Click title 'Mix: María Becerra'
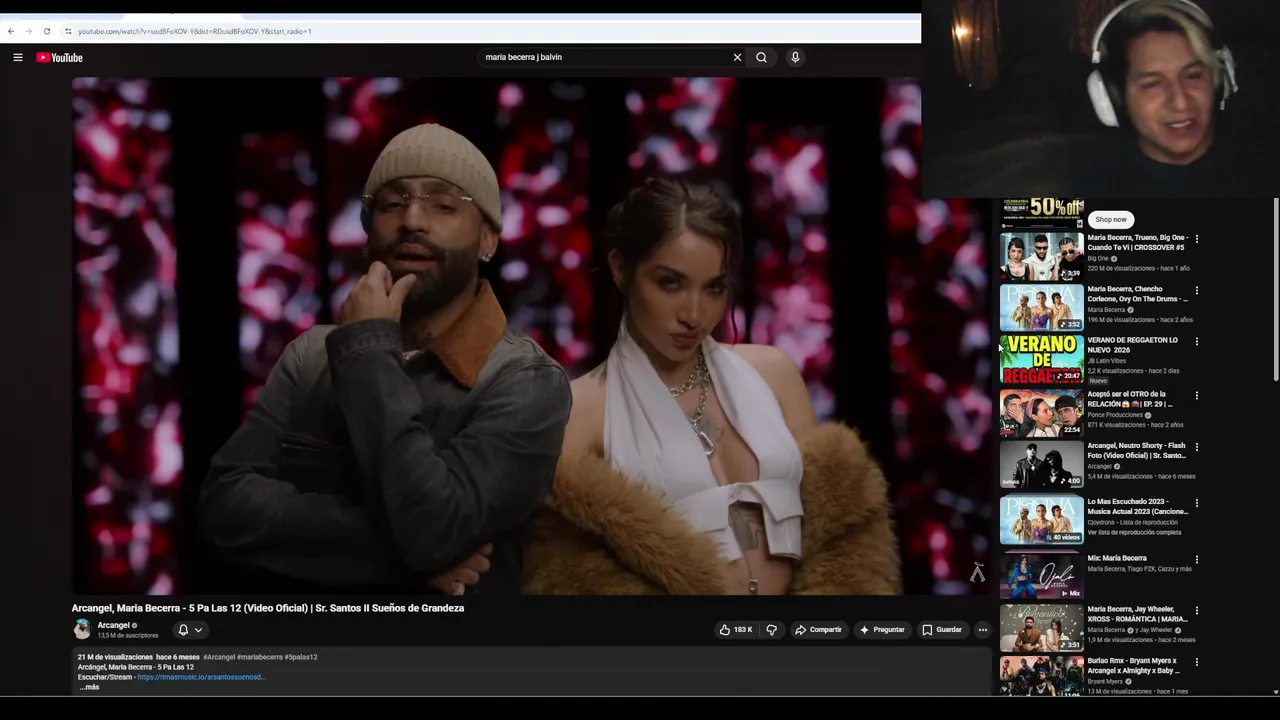 click(x=1117, y=558)
